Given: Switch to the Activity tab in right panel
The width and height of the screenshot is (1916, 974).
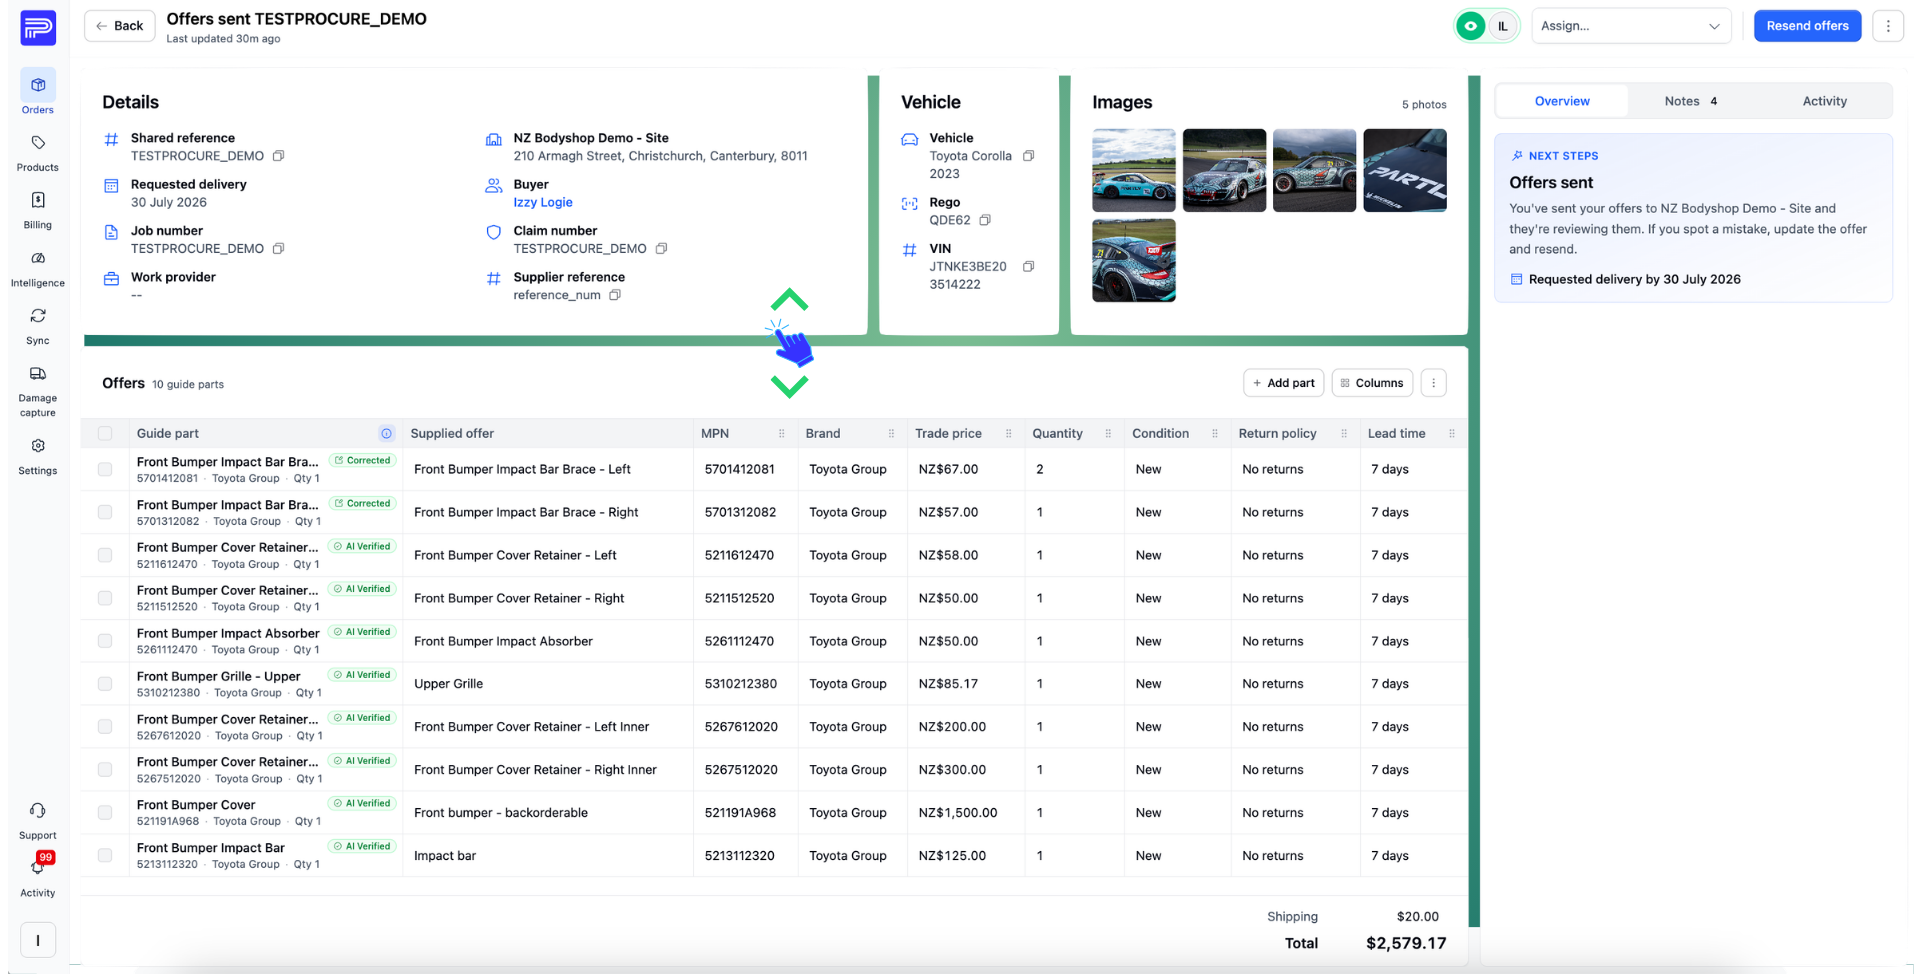Looking at the screenshot, I should coord(1824,101).
